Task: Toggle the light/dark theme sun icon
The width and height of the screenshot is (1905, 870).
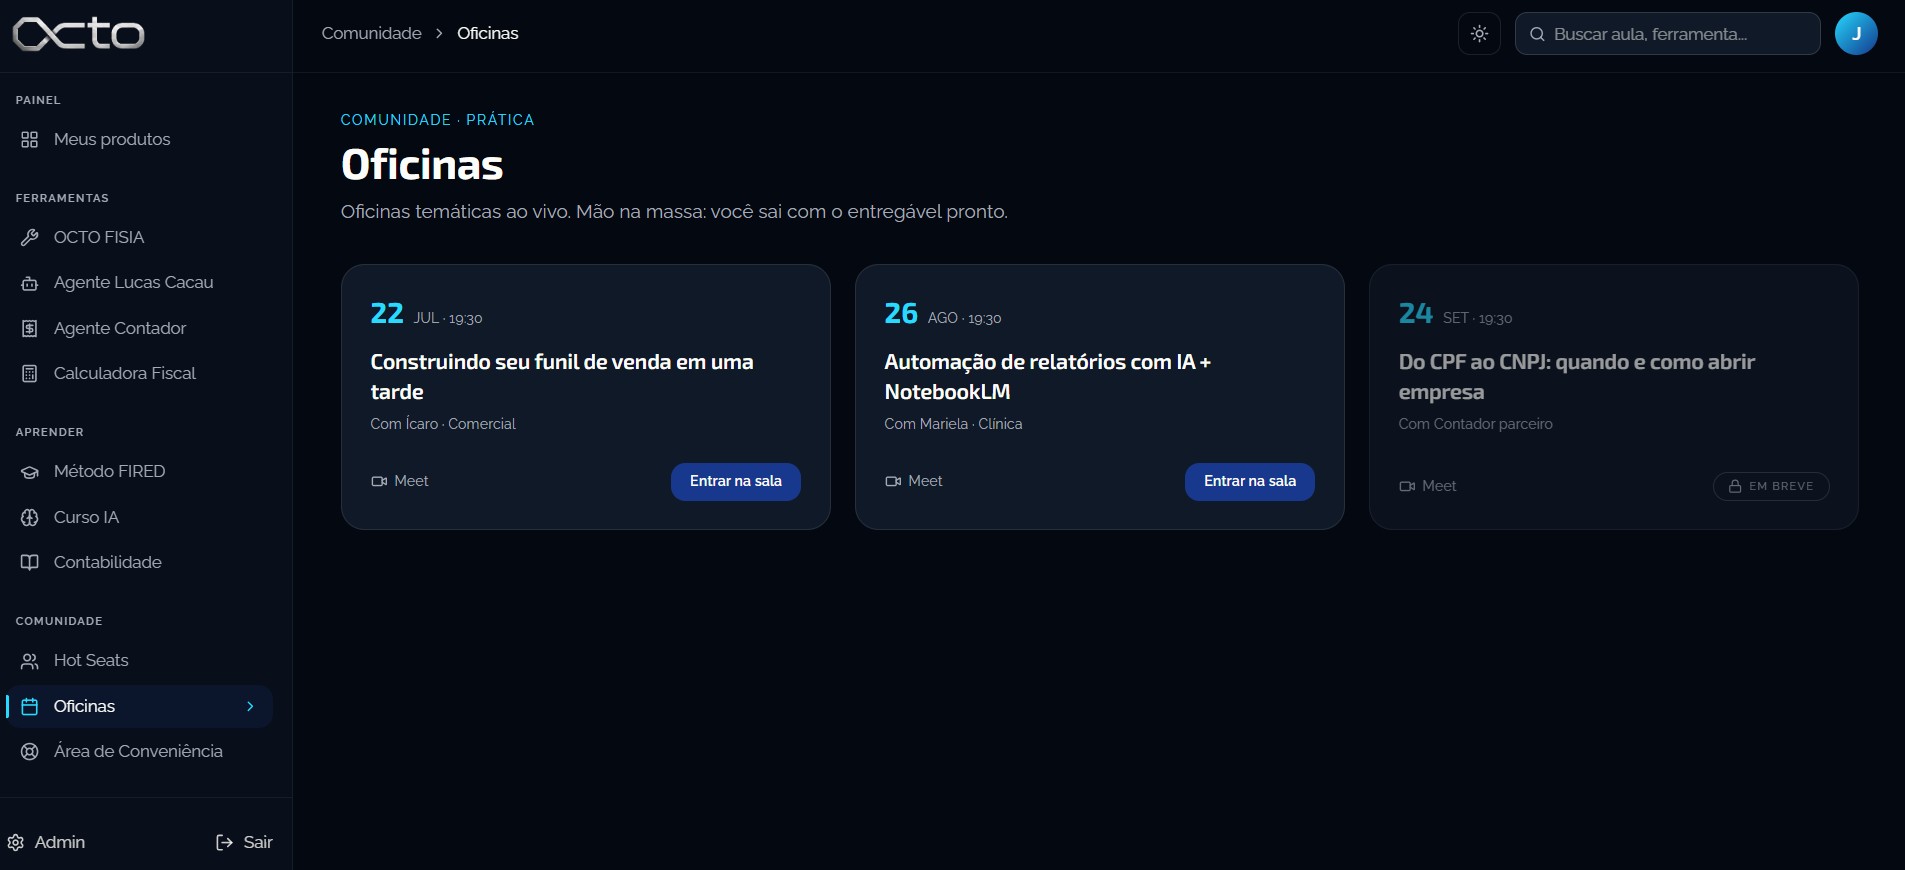Action: [x=1479, y=34]
